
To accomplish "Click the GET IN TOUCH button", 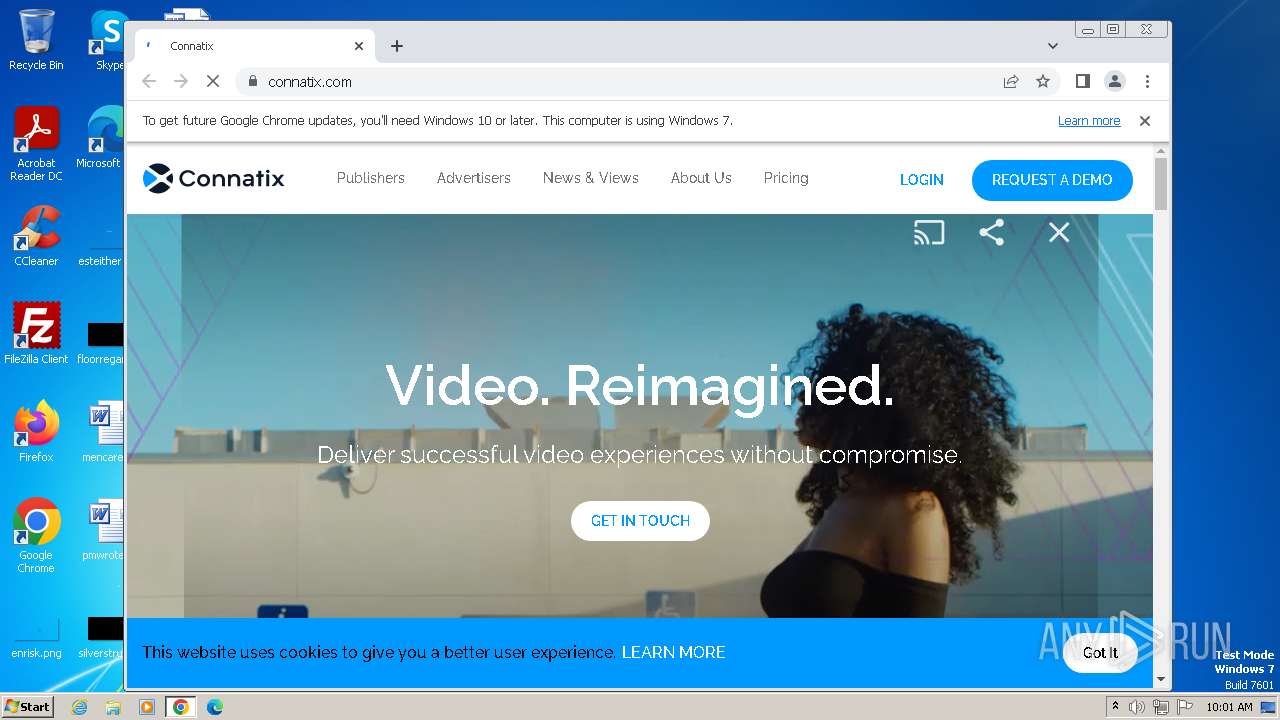I will (x=640, y=521).
